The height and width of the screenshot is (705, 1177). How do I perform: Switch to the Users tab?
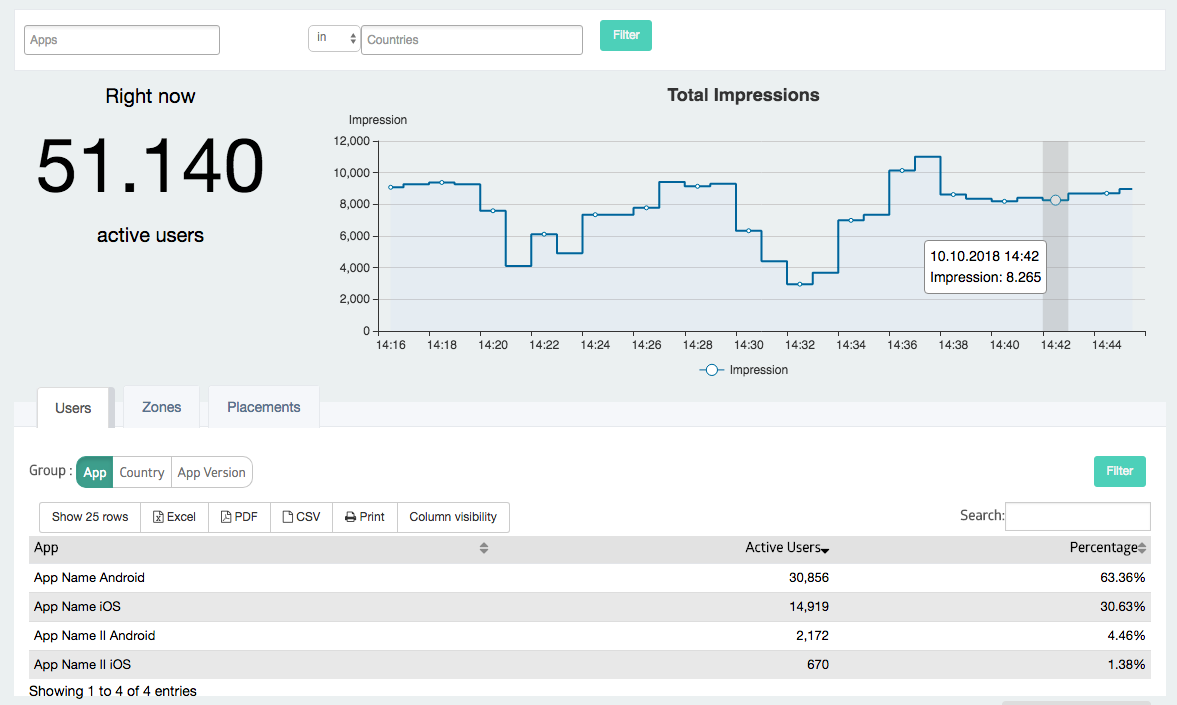(x=73, y=408)
